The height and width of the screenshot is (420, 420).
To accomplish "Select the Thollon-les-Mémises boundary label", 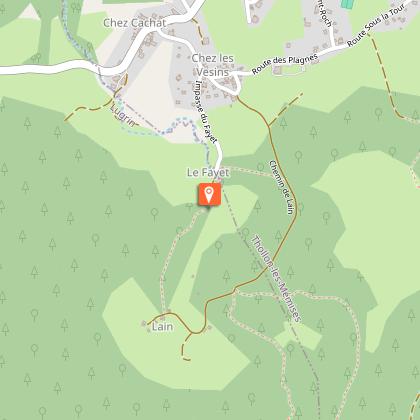I will [x=276, y=279].
